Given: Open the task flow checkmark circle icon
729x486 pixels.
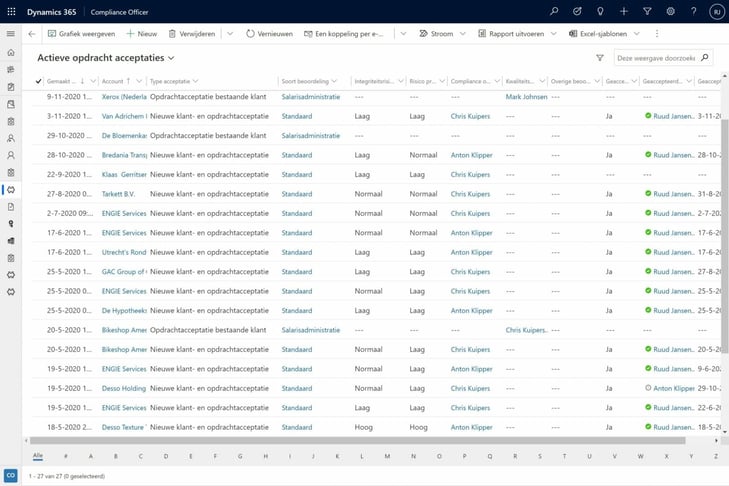Looking at the screenshot, I should pyautogui.click(x=577, y=11).
